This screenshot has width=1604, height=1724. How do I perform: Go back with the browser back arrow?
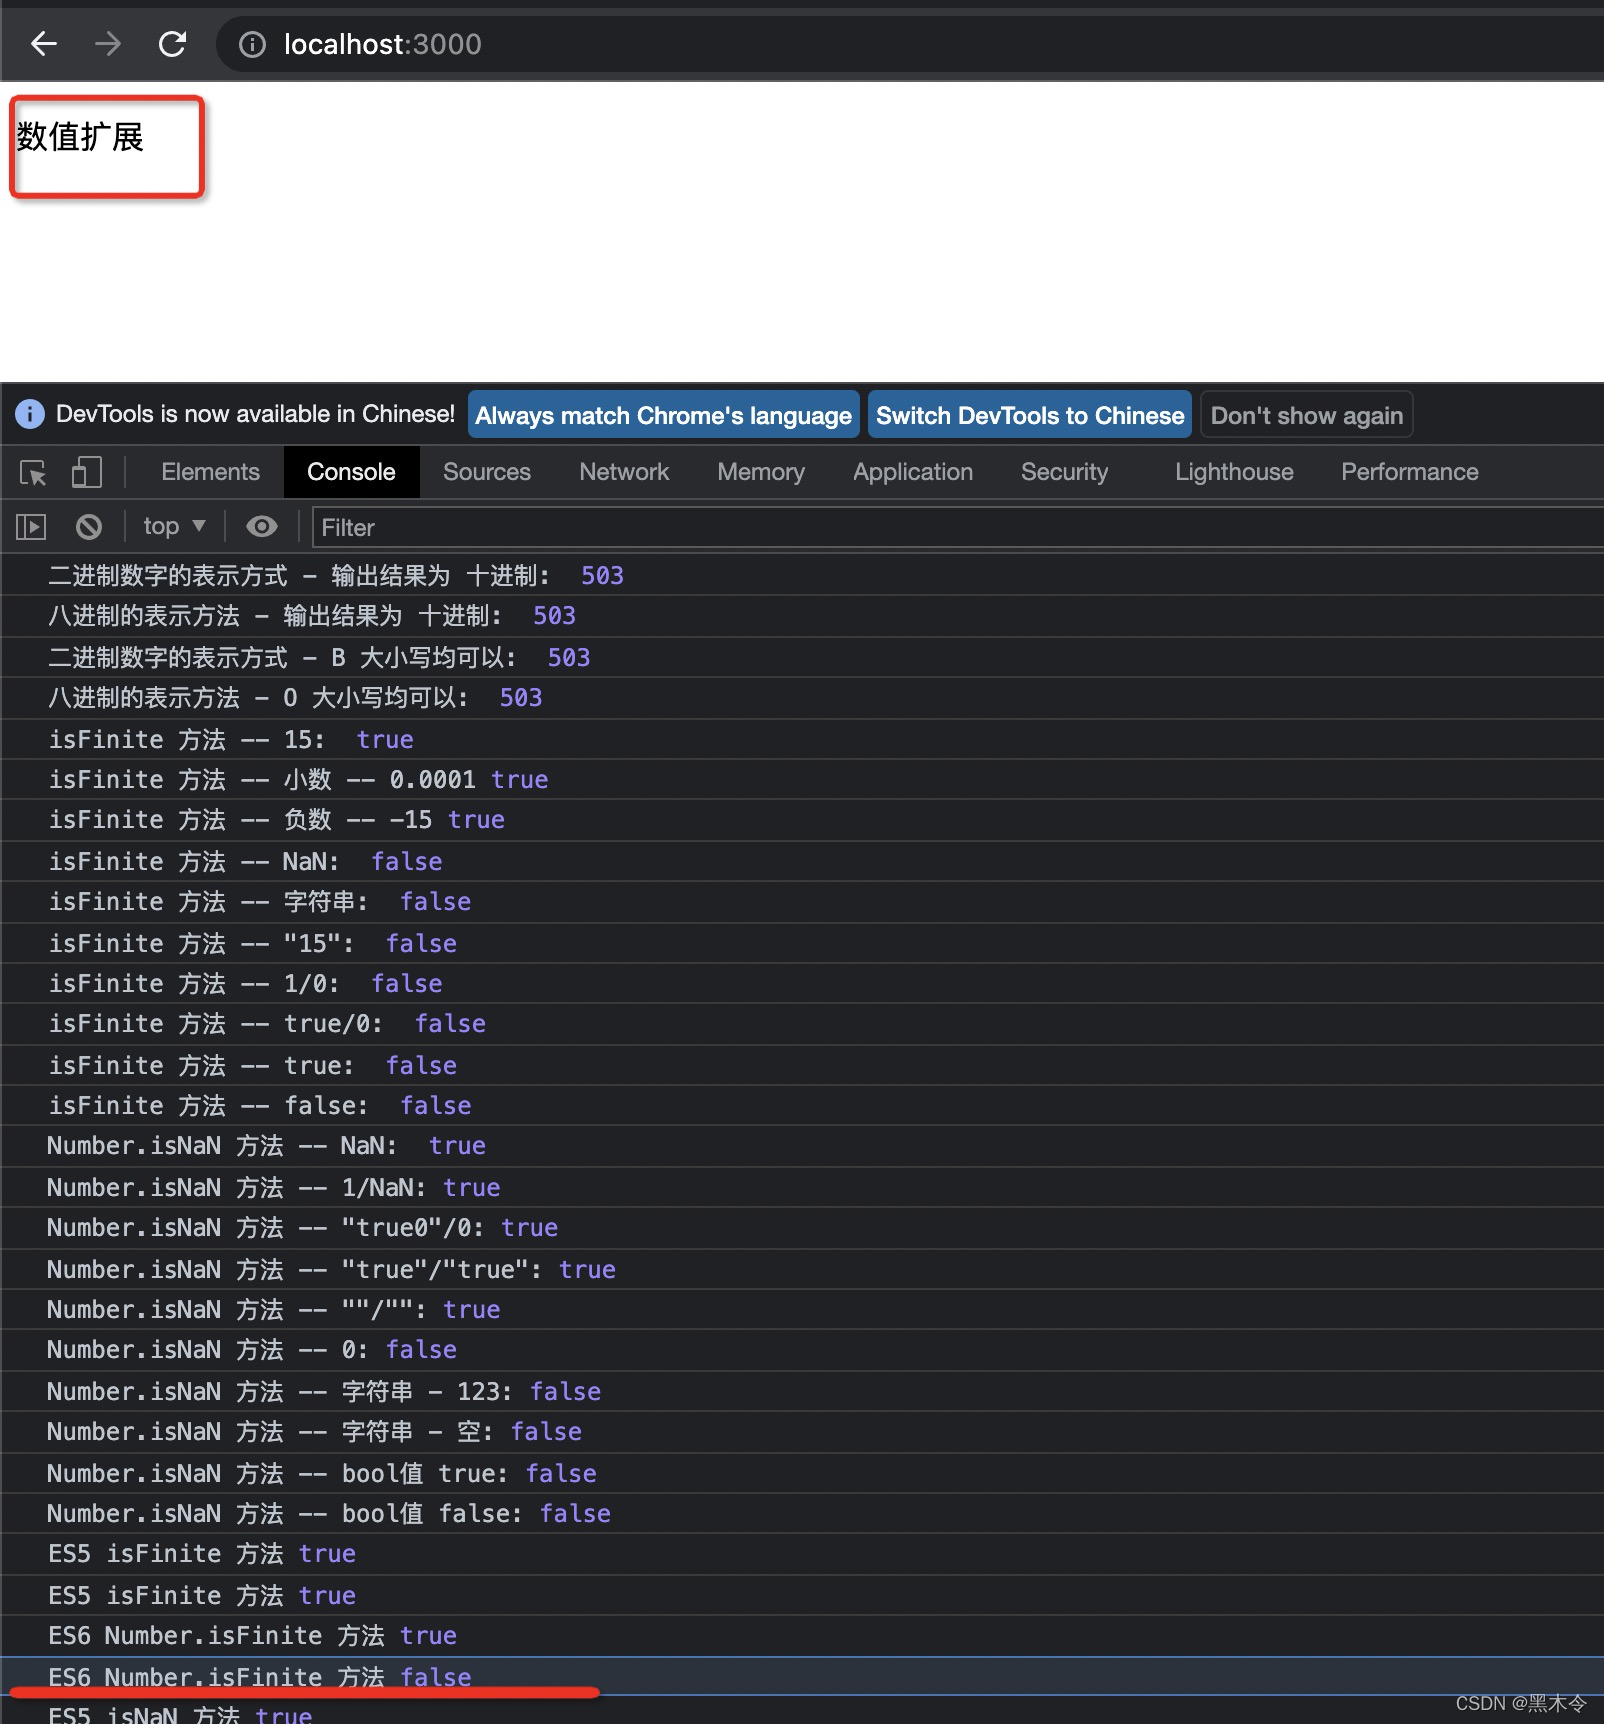point(44,44)
